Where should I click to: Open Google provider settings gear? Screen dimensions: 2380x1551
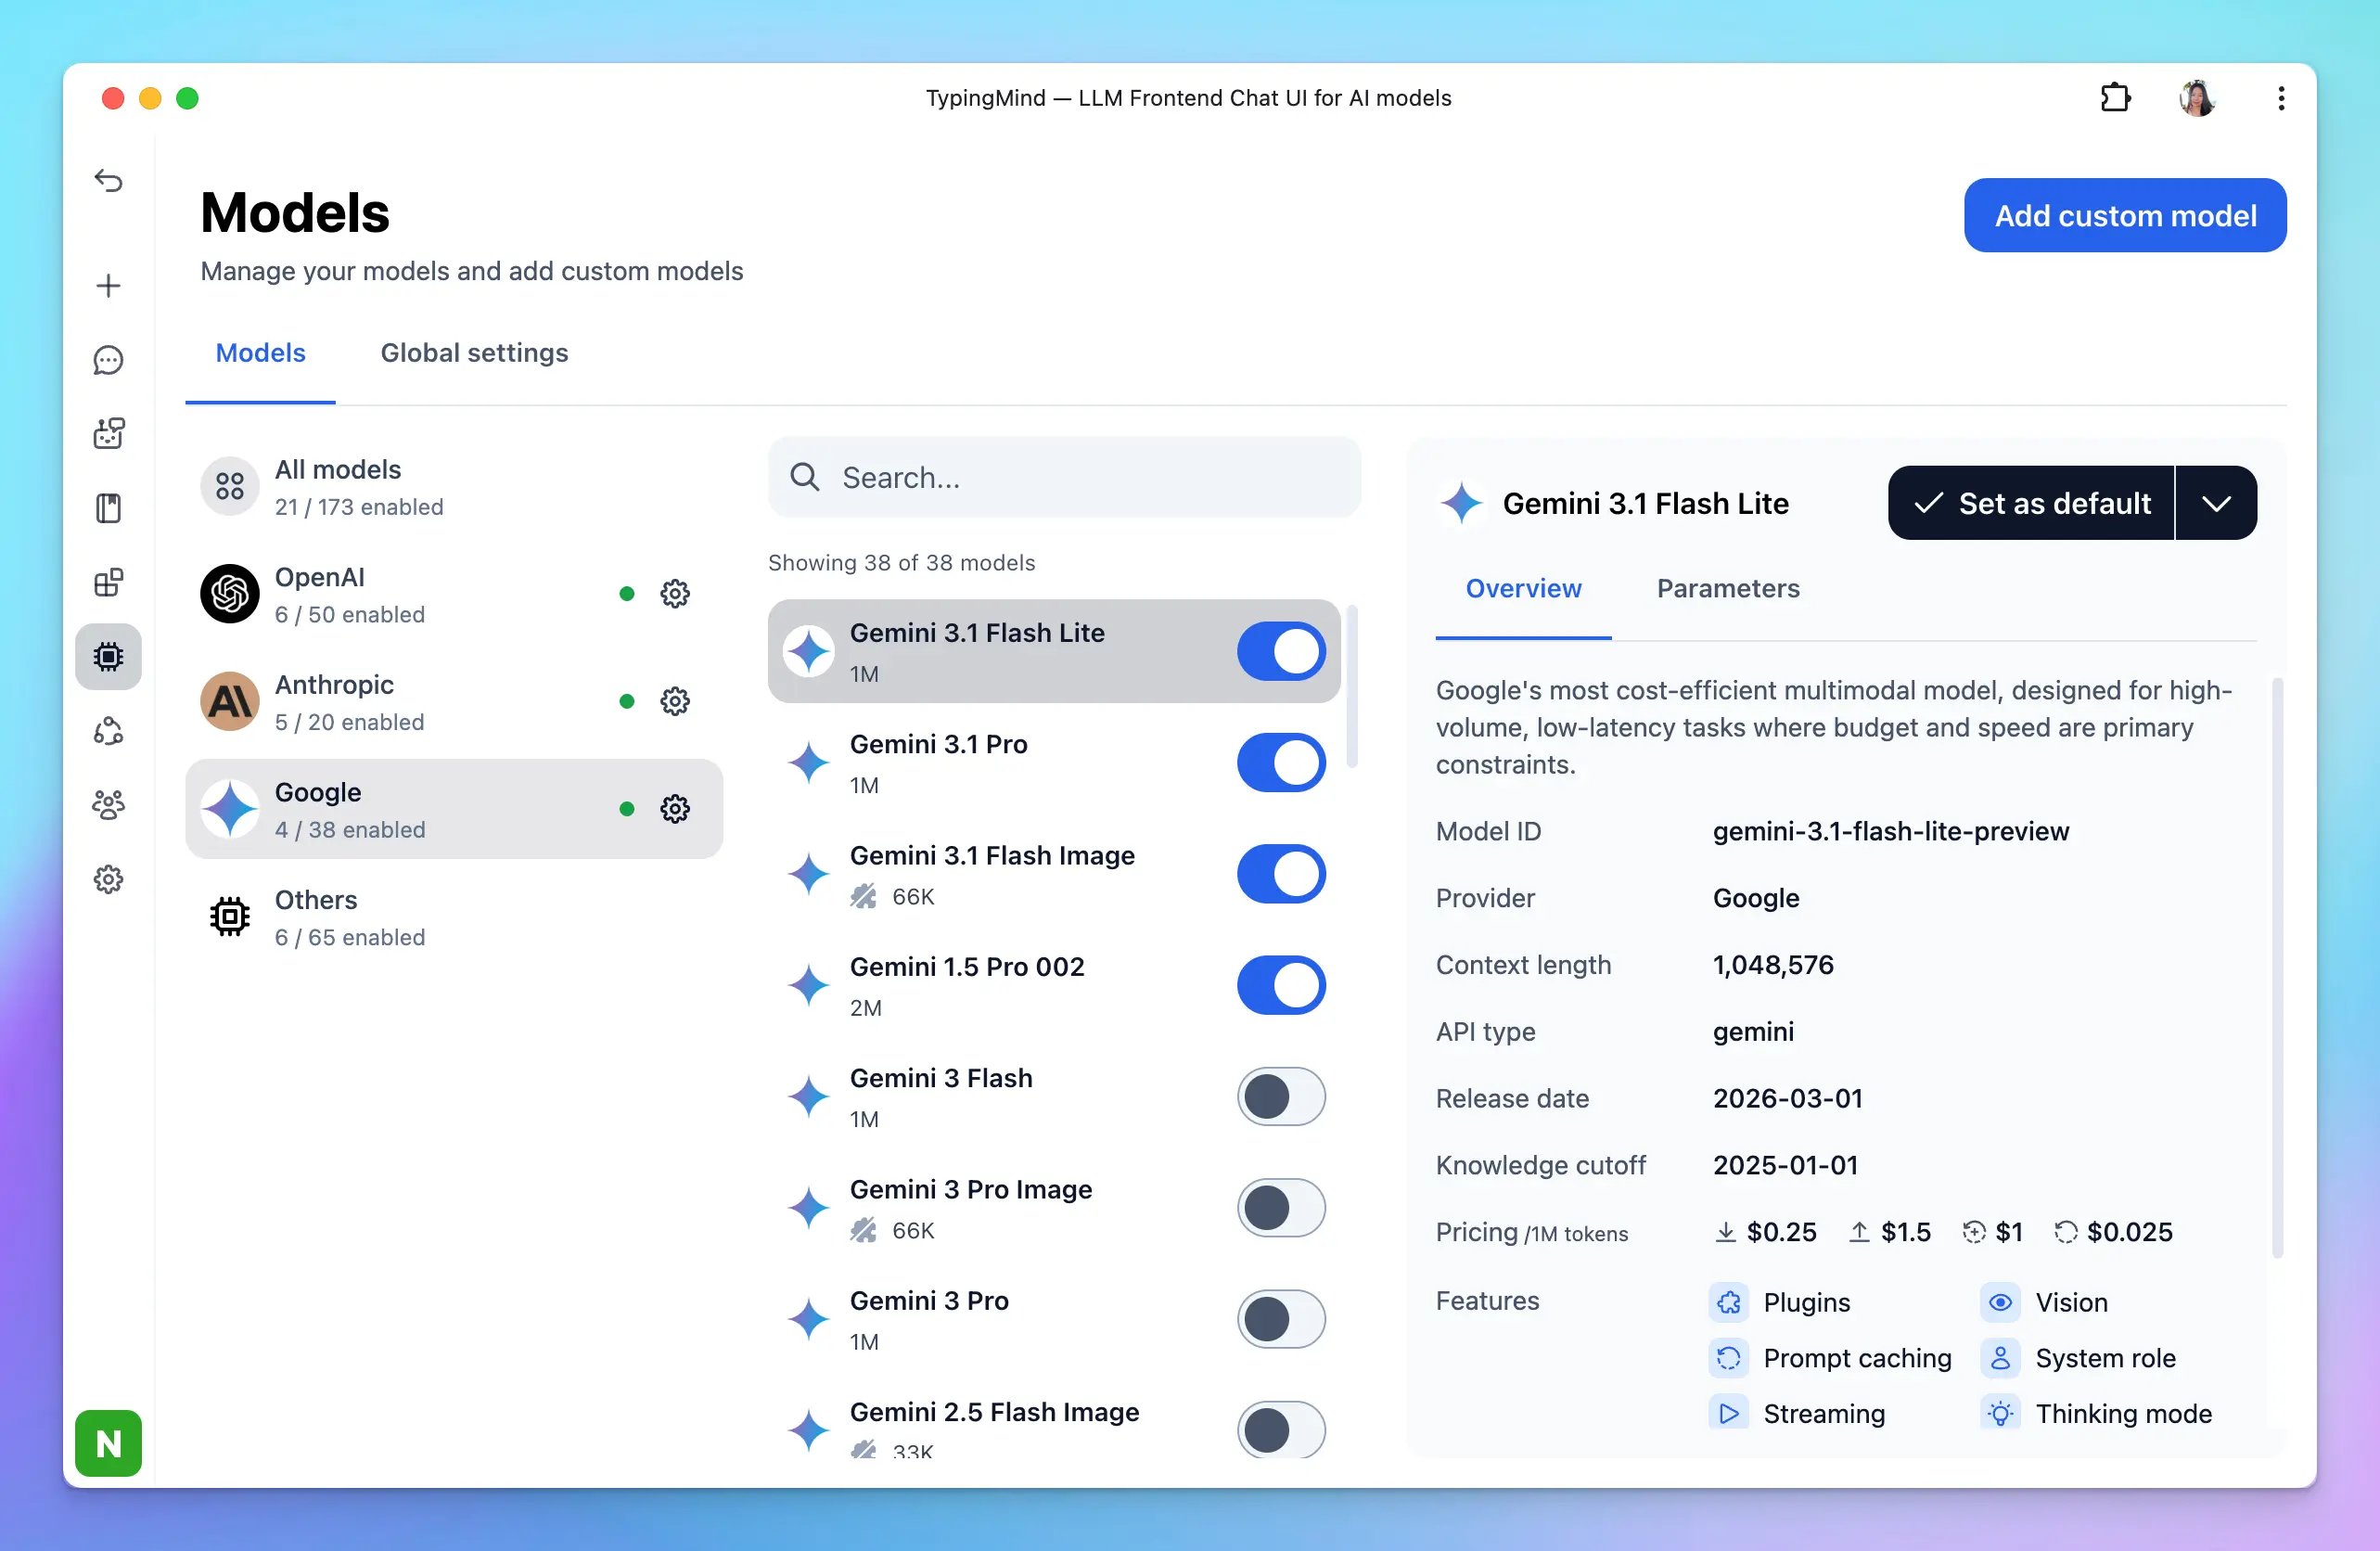[675, 809]
